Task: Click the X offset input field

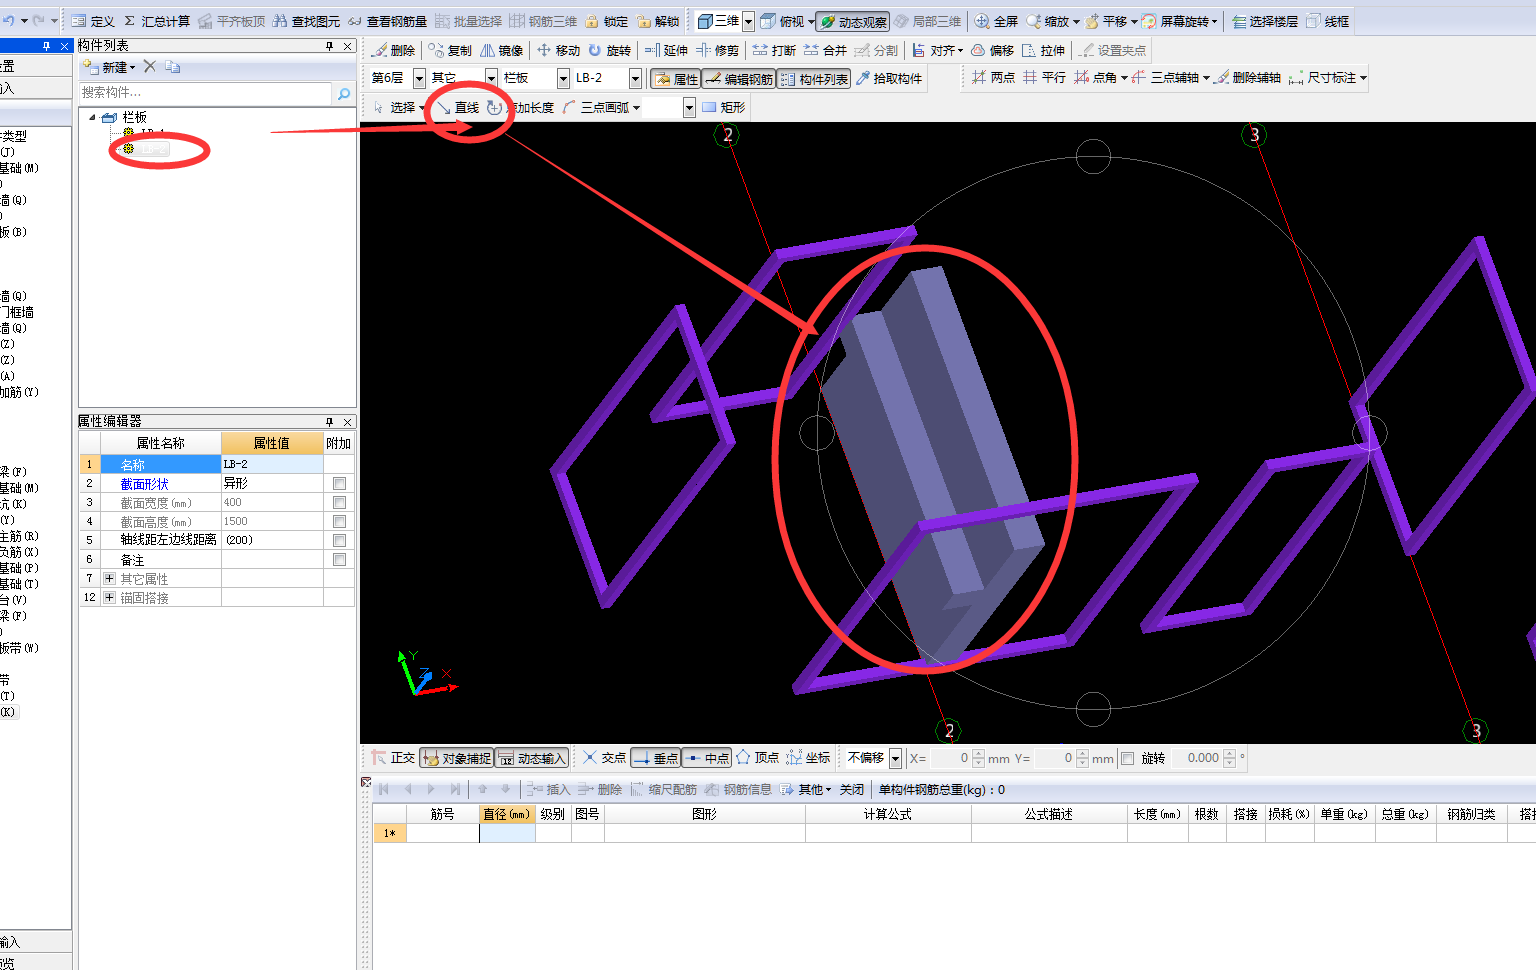Action: pyautogui.click(x=950, y=758)
